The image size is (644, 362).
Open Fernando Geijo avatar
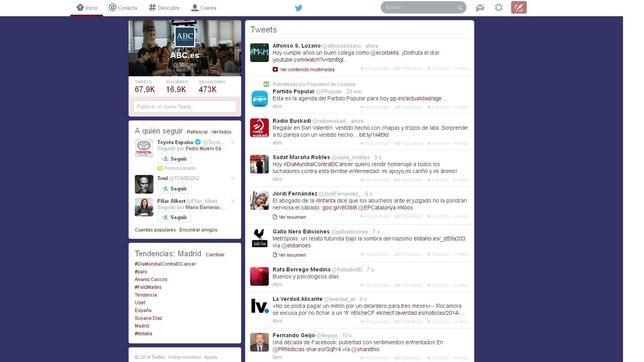point(260,342)
